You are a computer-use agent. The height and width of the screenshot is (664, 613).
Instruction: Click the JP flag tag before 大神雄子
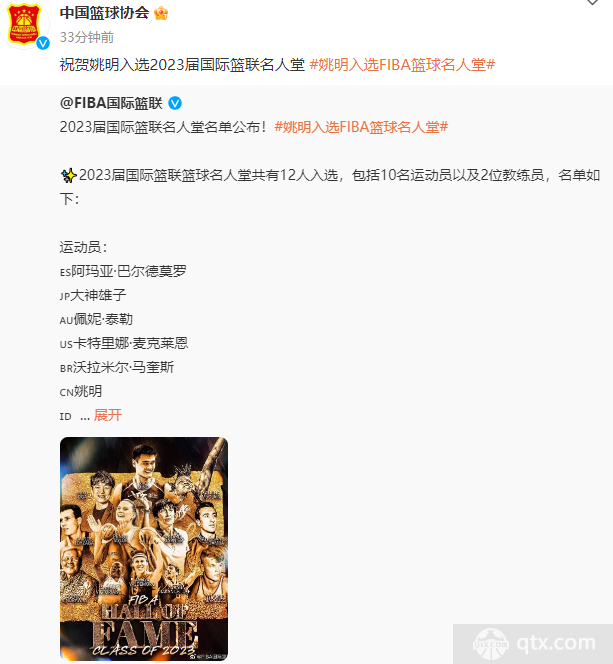[65, 296]
